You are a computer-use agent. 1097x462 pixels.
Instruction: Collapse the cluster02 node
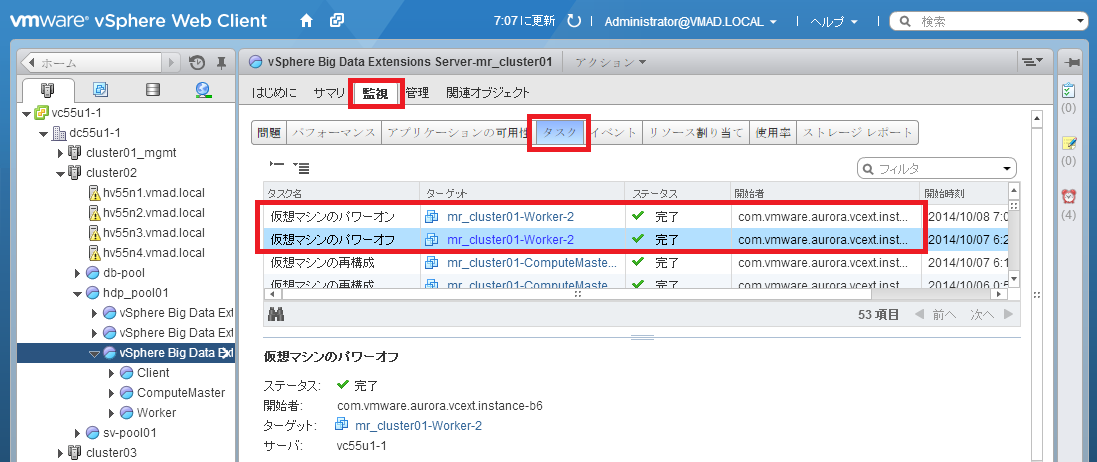[60, 173]
